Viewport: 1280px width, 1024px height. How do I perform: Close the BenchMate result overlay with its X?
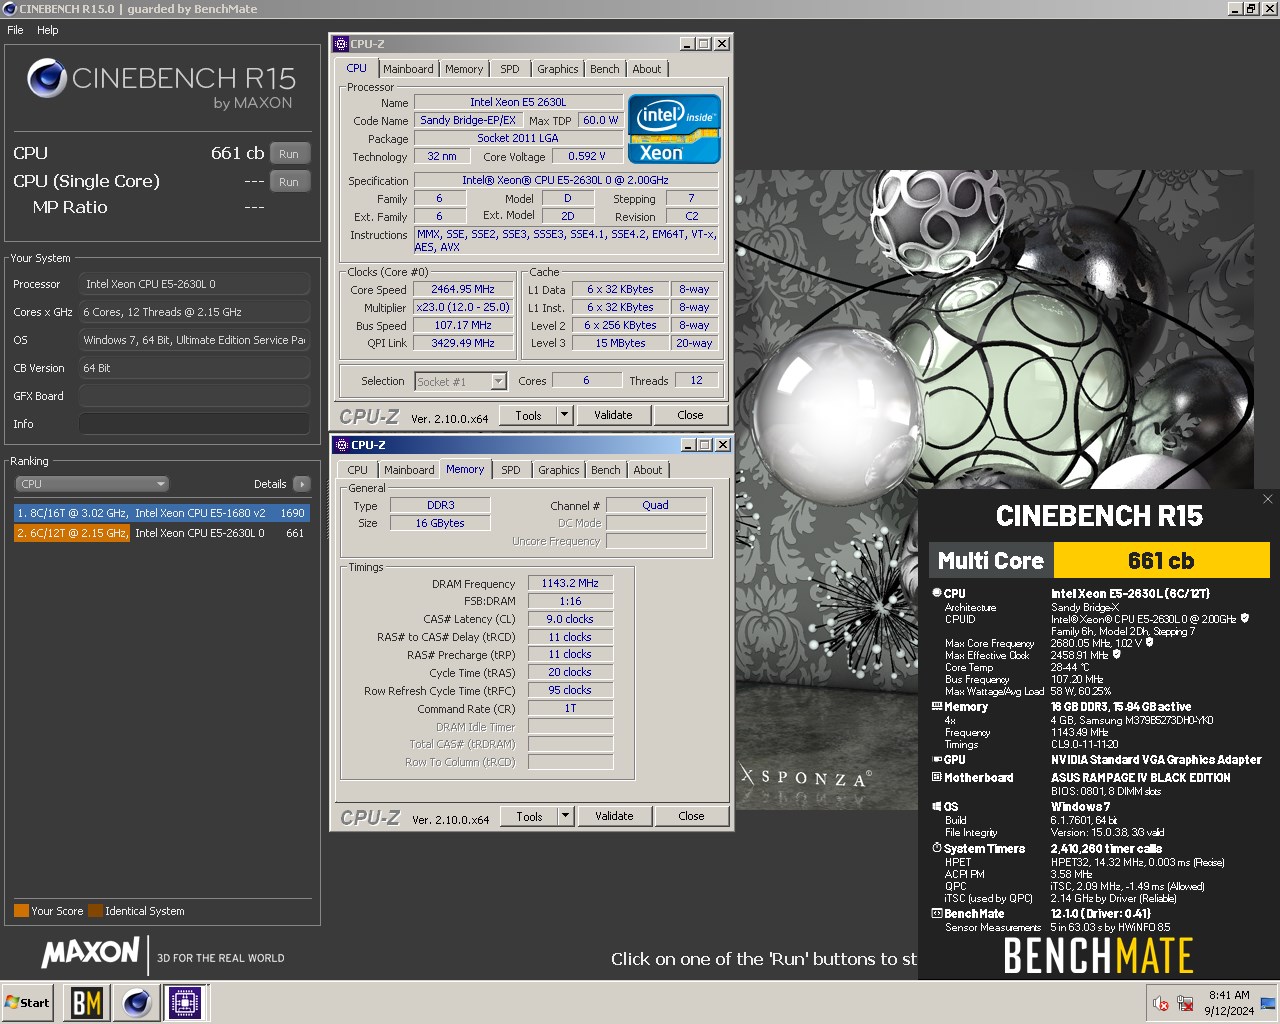click(x=1268, y=499)
